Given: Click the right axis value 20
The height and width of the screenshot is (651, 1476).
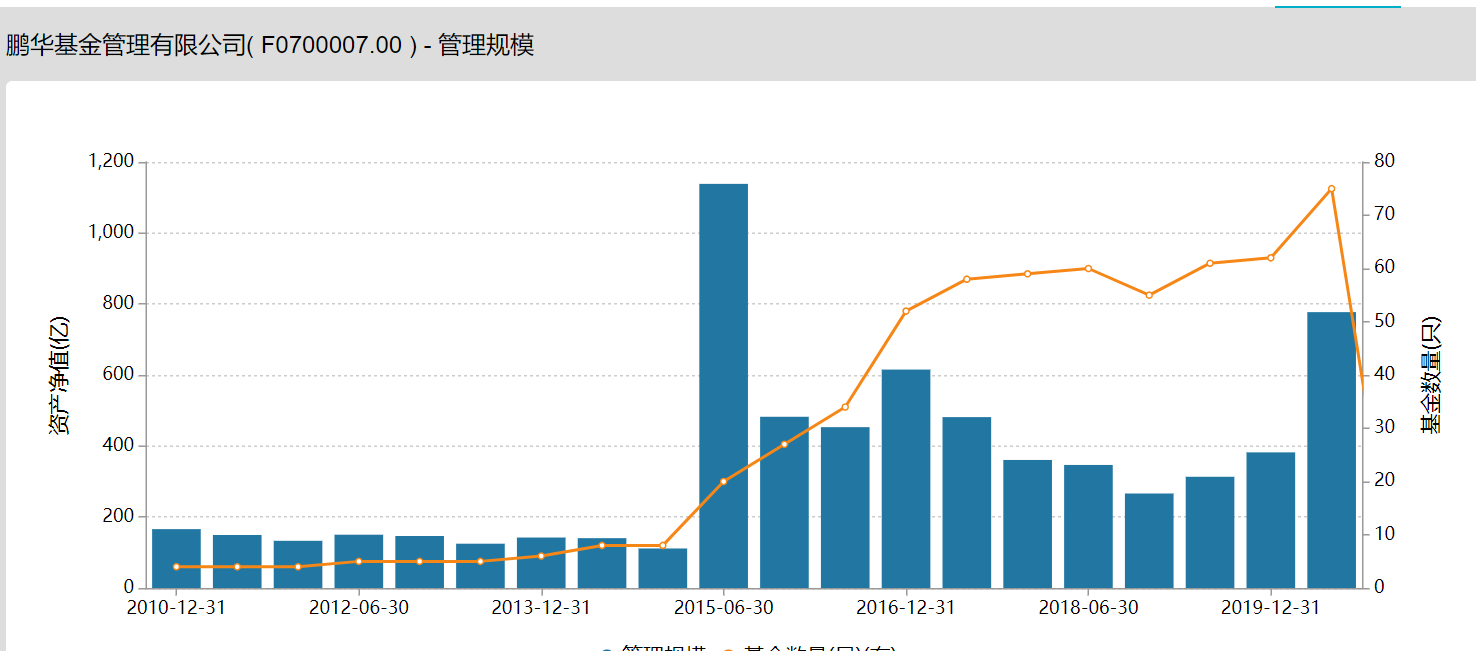Looking at the screenshot, I should (x=1384, y=481).
